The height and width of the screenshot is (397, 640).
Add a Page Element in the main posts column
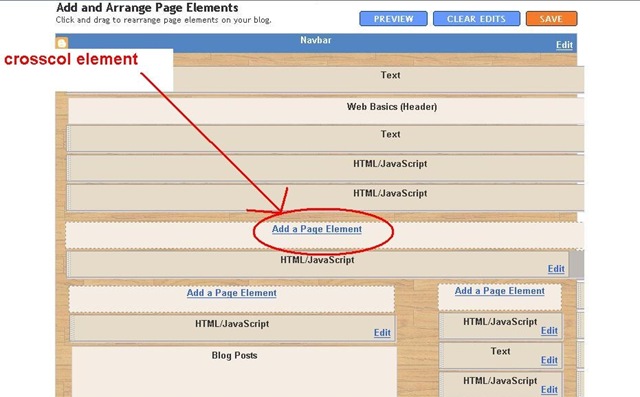[231, 293]
